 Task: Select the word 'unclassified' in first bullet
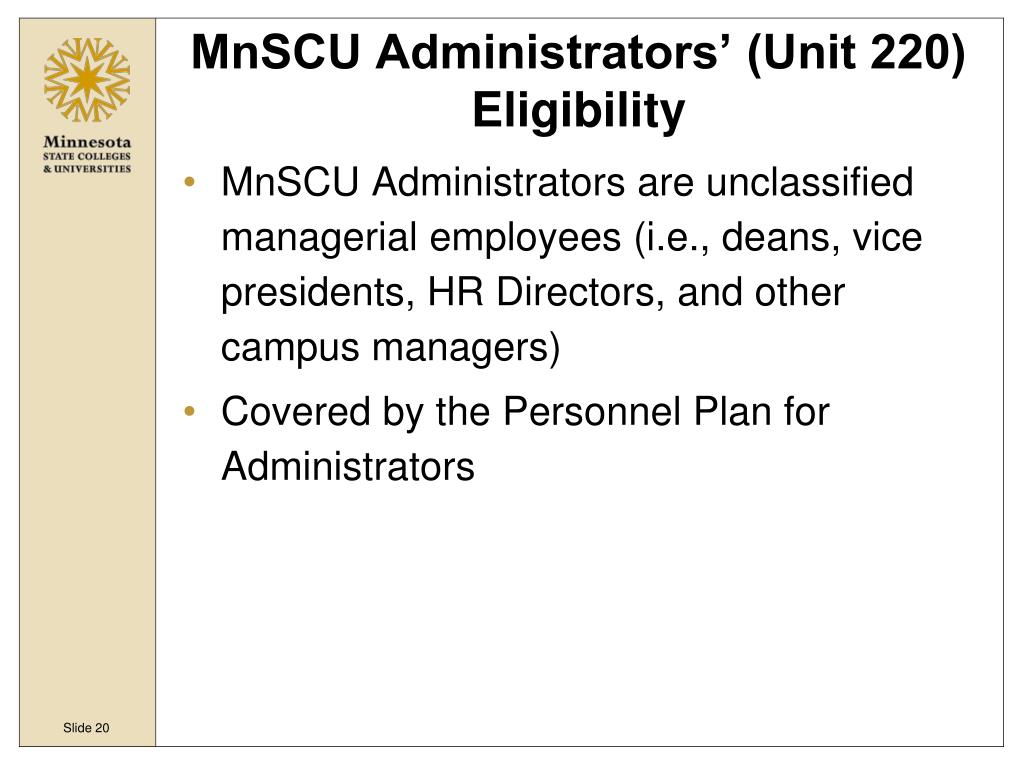point(809,182)
